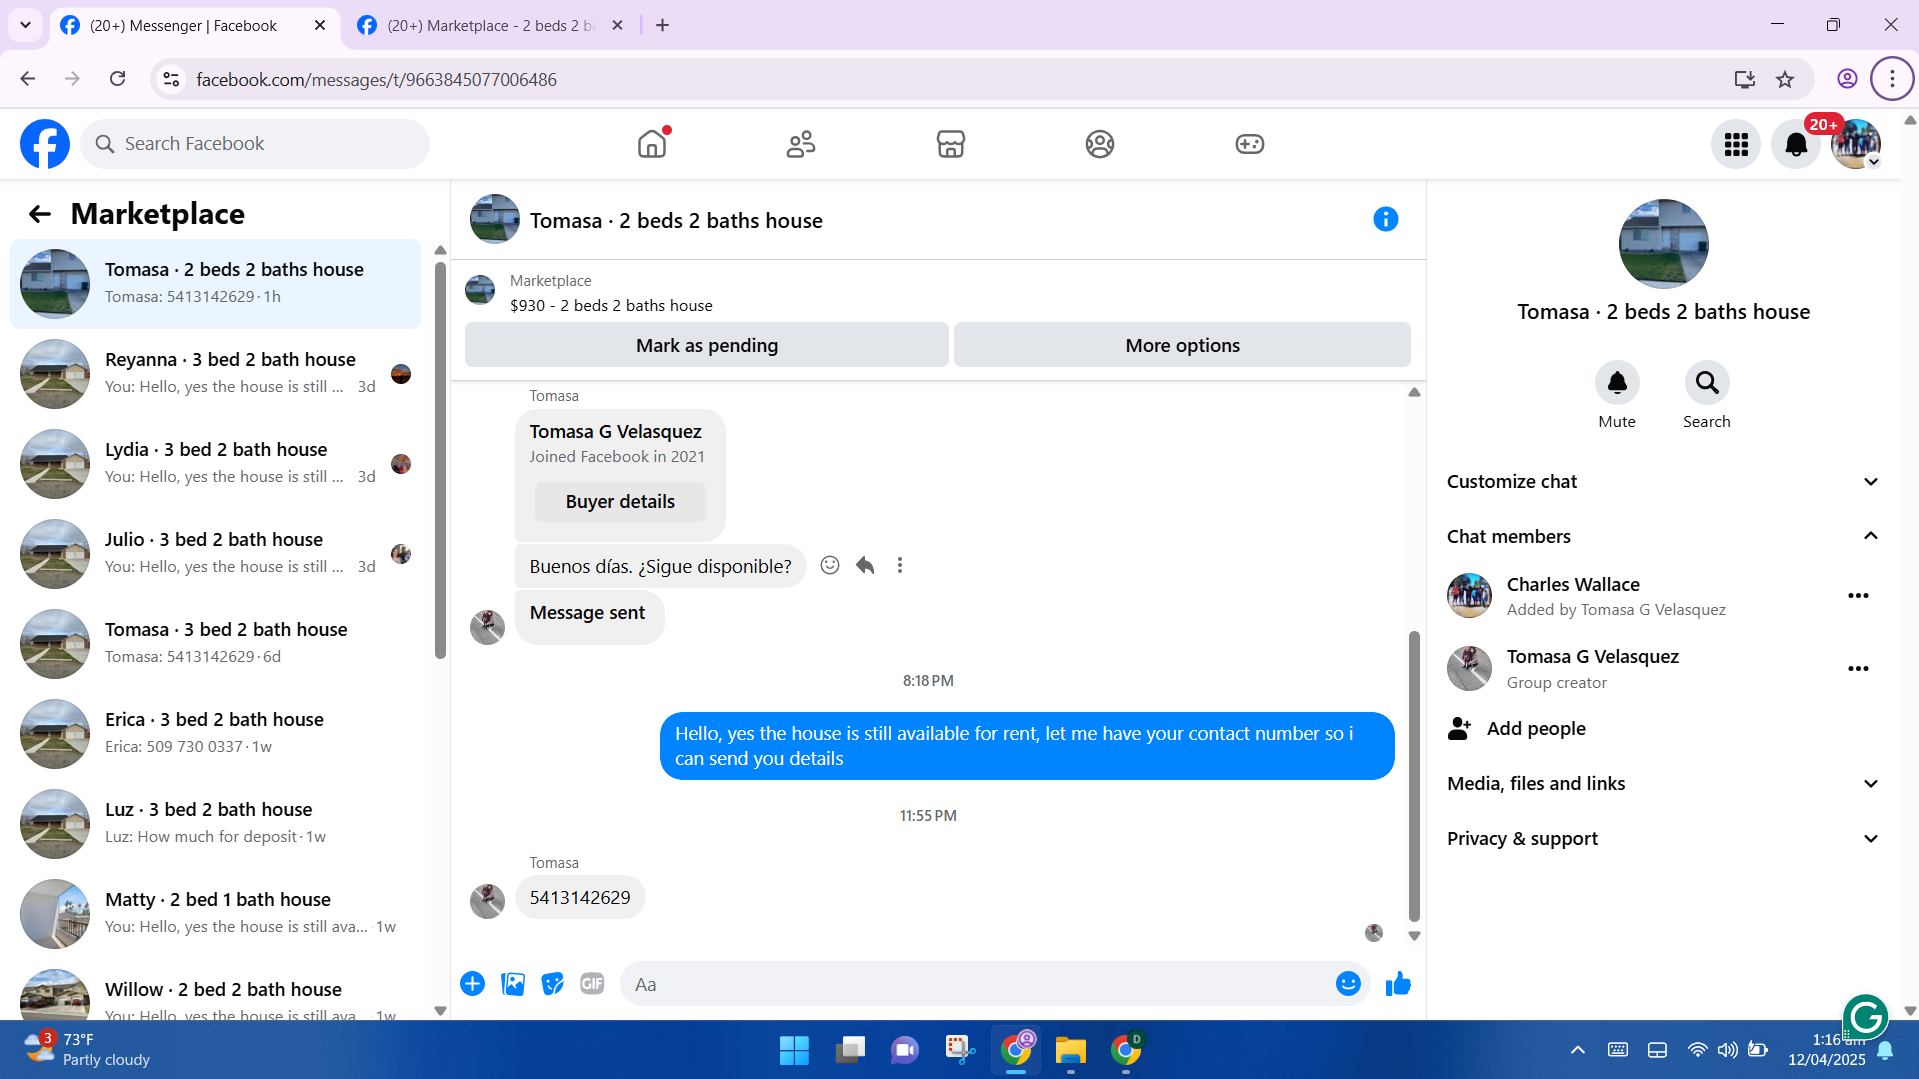Reply to the 'Sigue disponible' message
Screen dimensions: 1919x1079
click(865, 566)
